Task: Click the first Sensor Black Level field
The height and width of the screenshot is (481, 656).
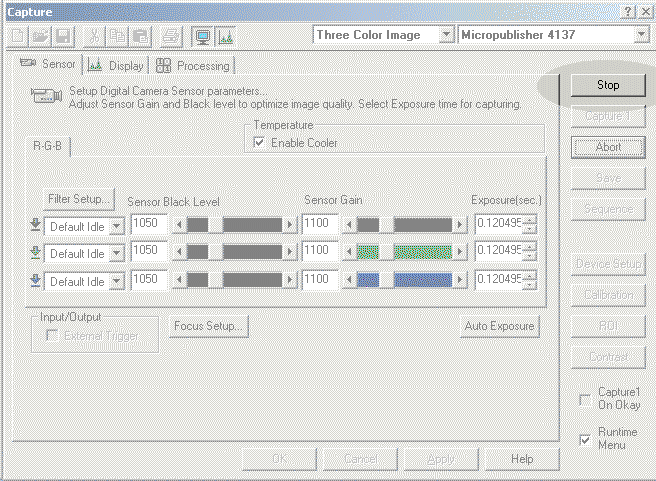Action: pyautogui.click(x=149, y=224)
